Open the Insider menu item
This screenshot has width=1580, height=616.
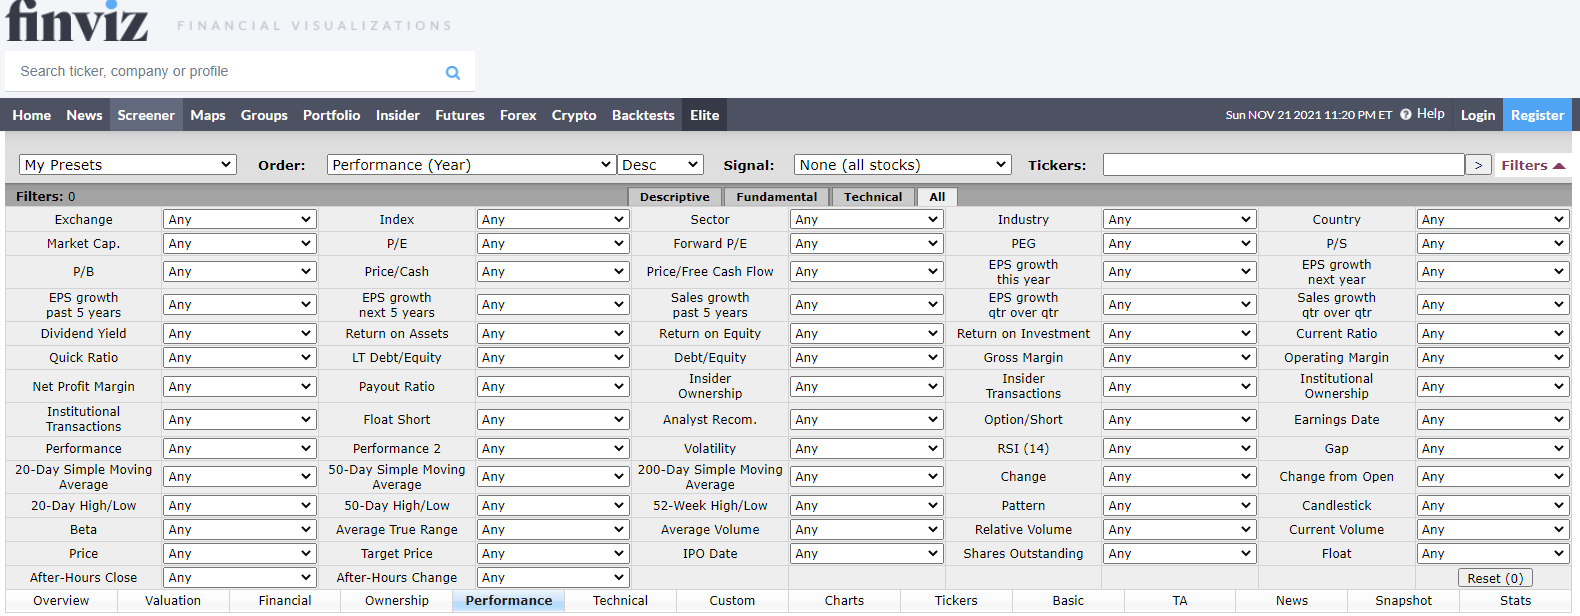click(x=397, y=115)
